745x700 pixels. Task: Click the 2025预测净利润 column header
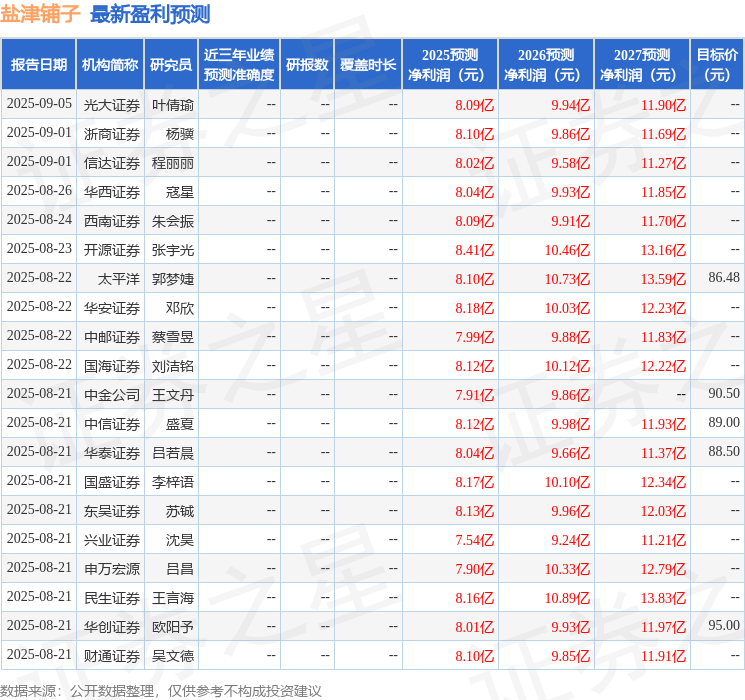(450, 65)
